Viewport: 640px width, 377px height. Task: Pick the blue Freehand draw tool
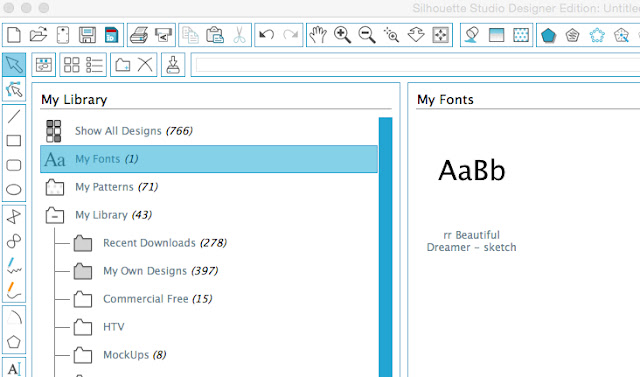14,266
